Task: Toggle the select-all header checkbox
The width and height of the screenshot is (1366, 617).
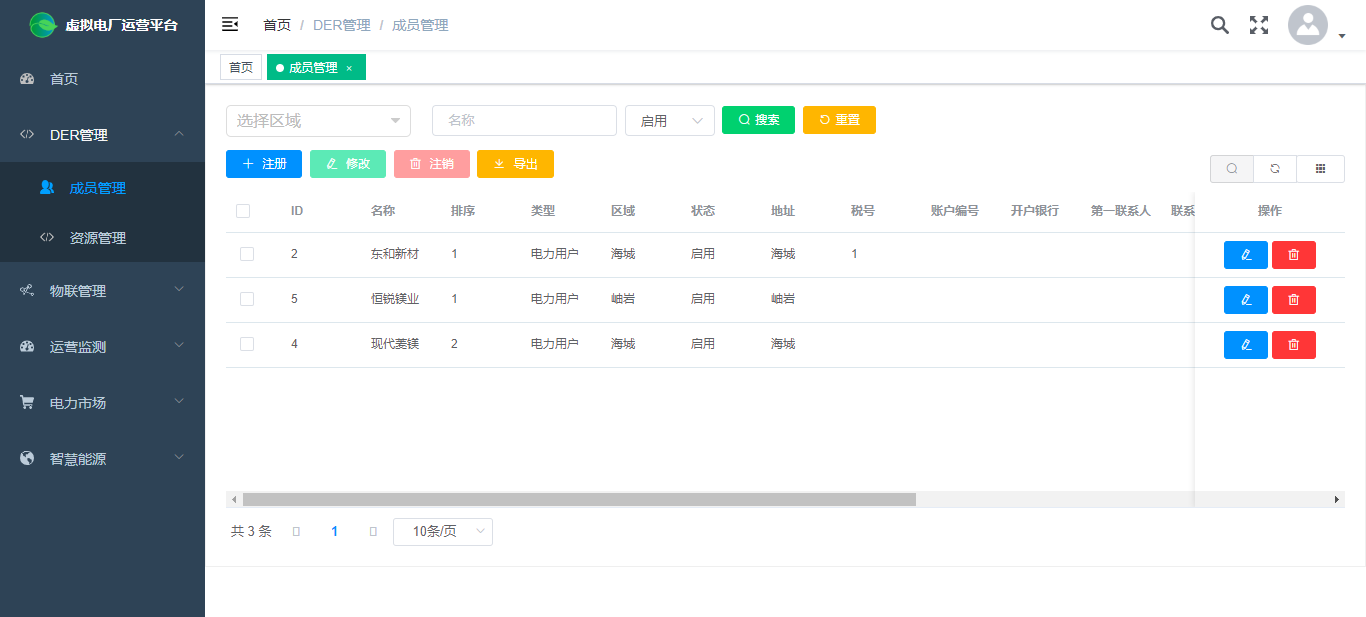Action: (x=243, y=211)
